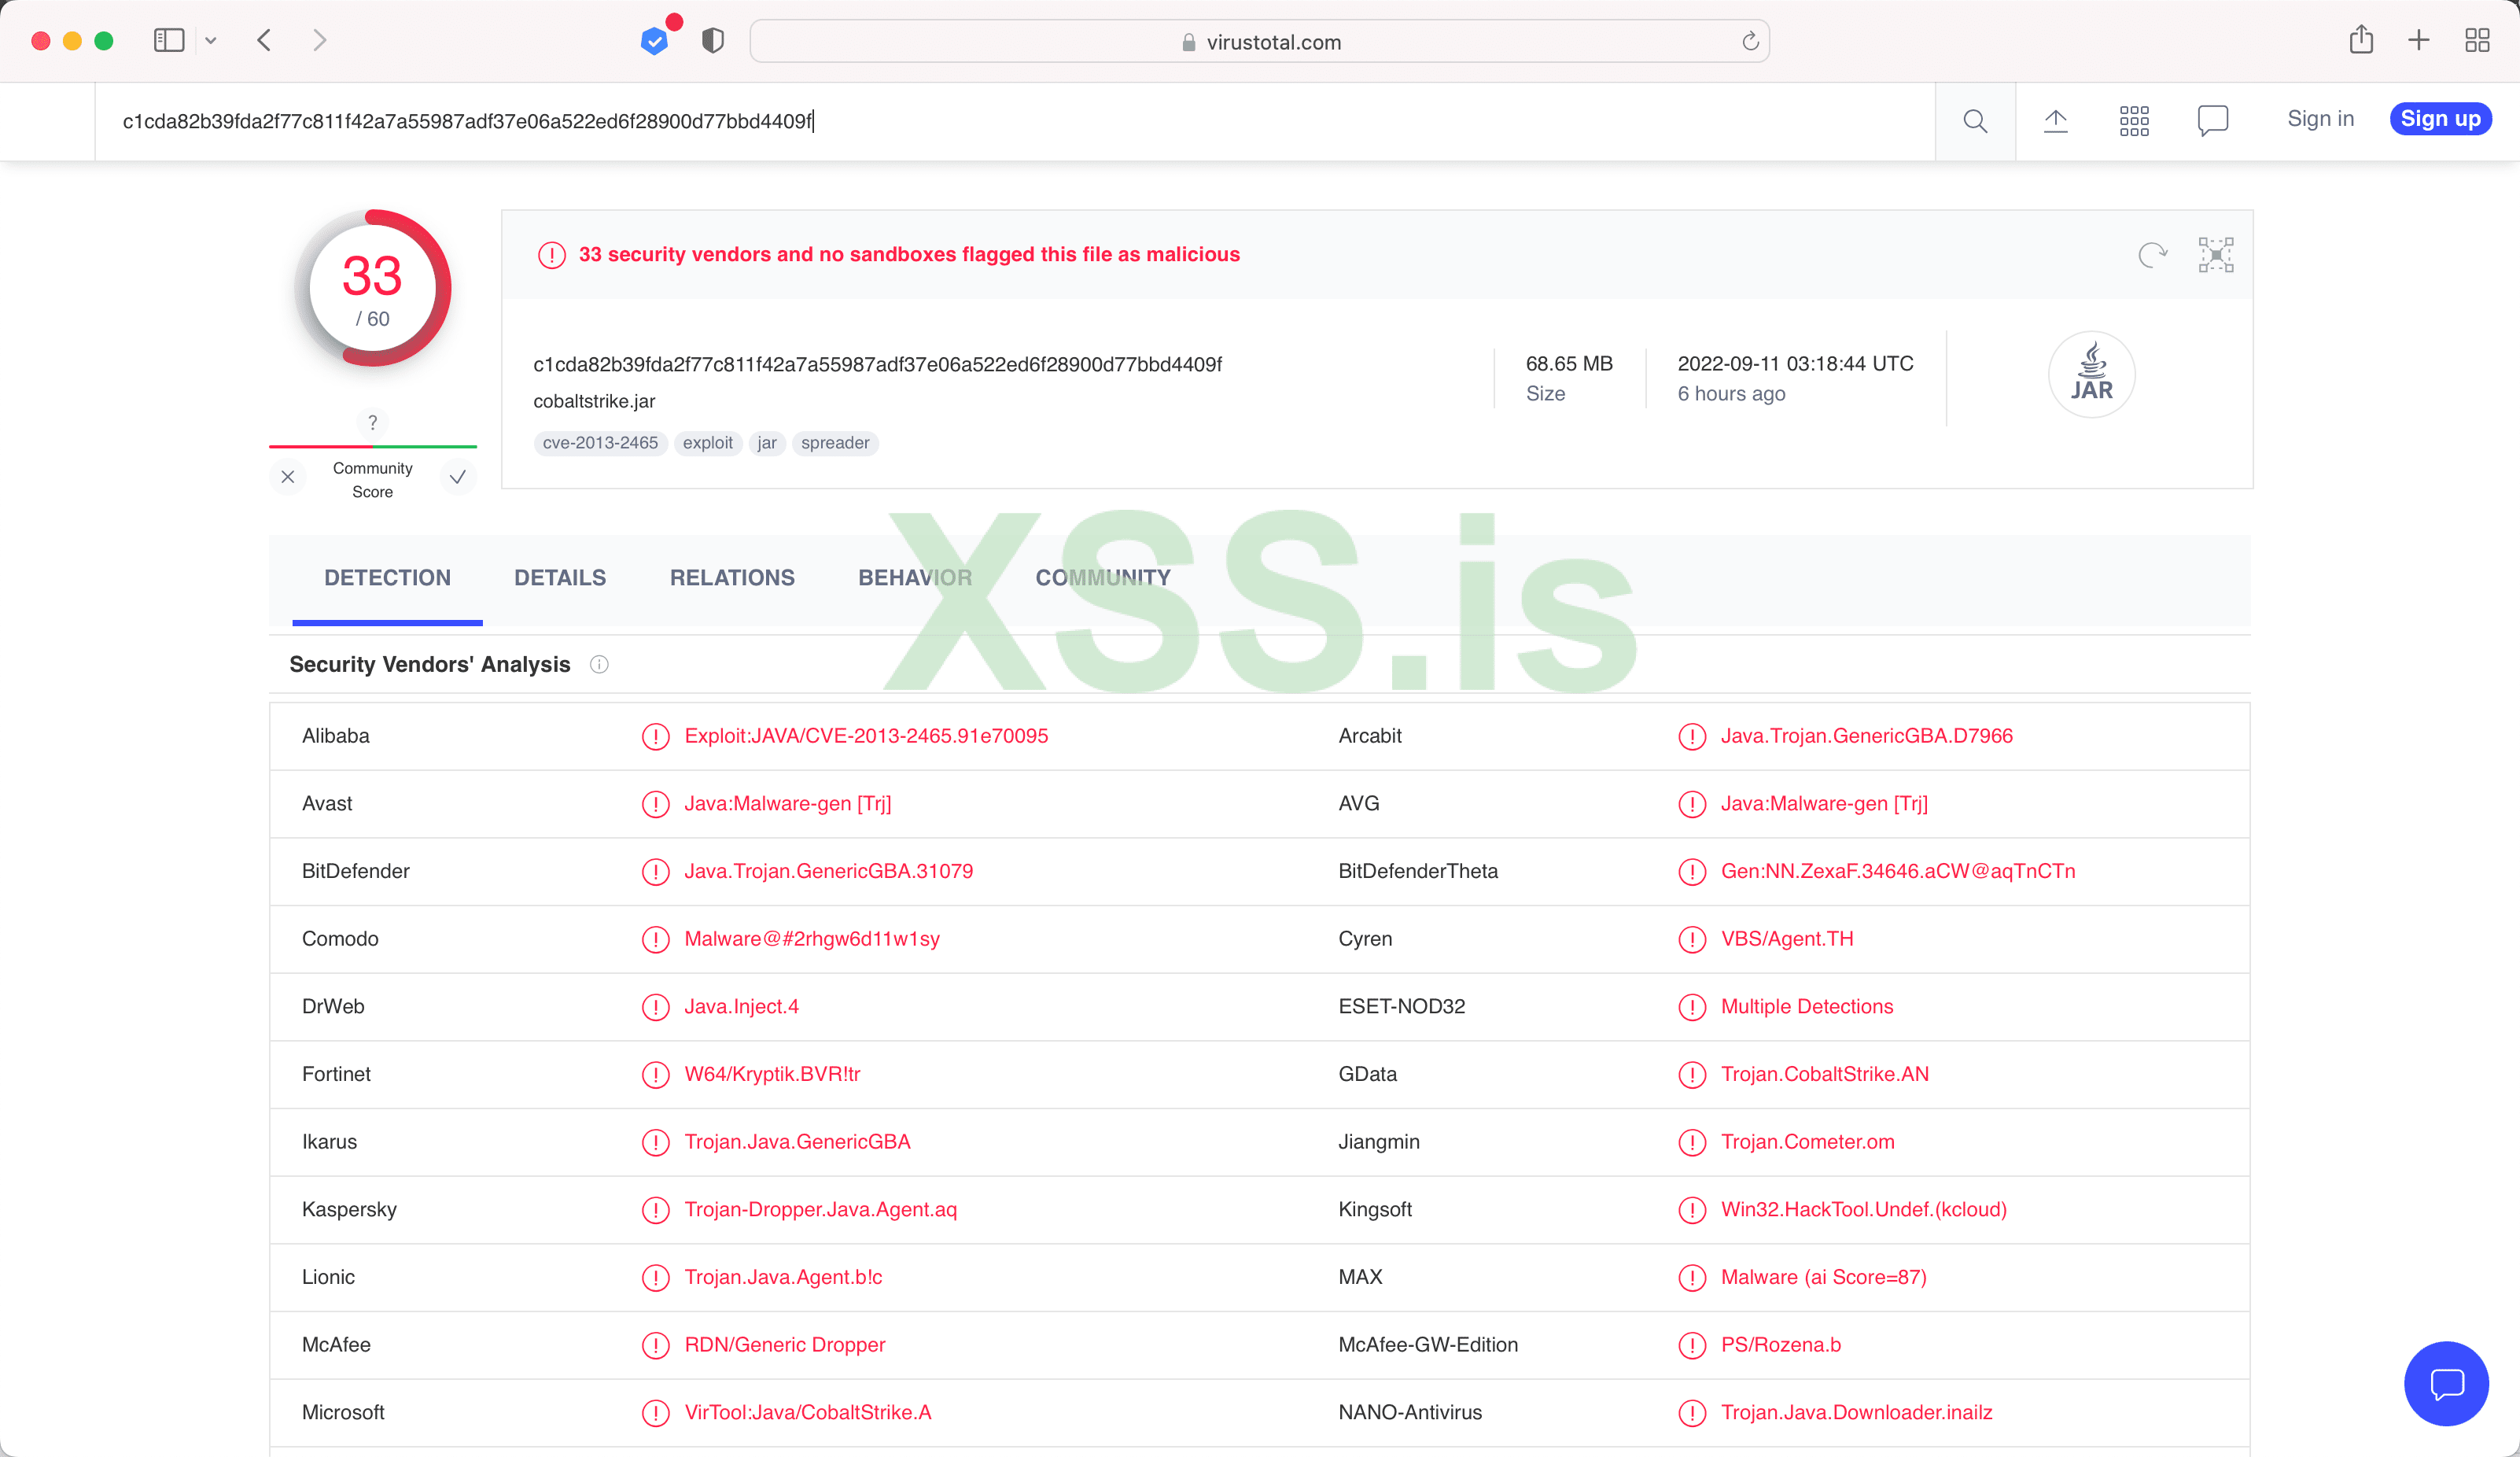Click the VirusTotal search magnifier icon
The width and height of the screenshot is (2520, 1457).
pyautogui.click(x=1975, y=121)
